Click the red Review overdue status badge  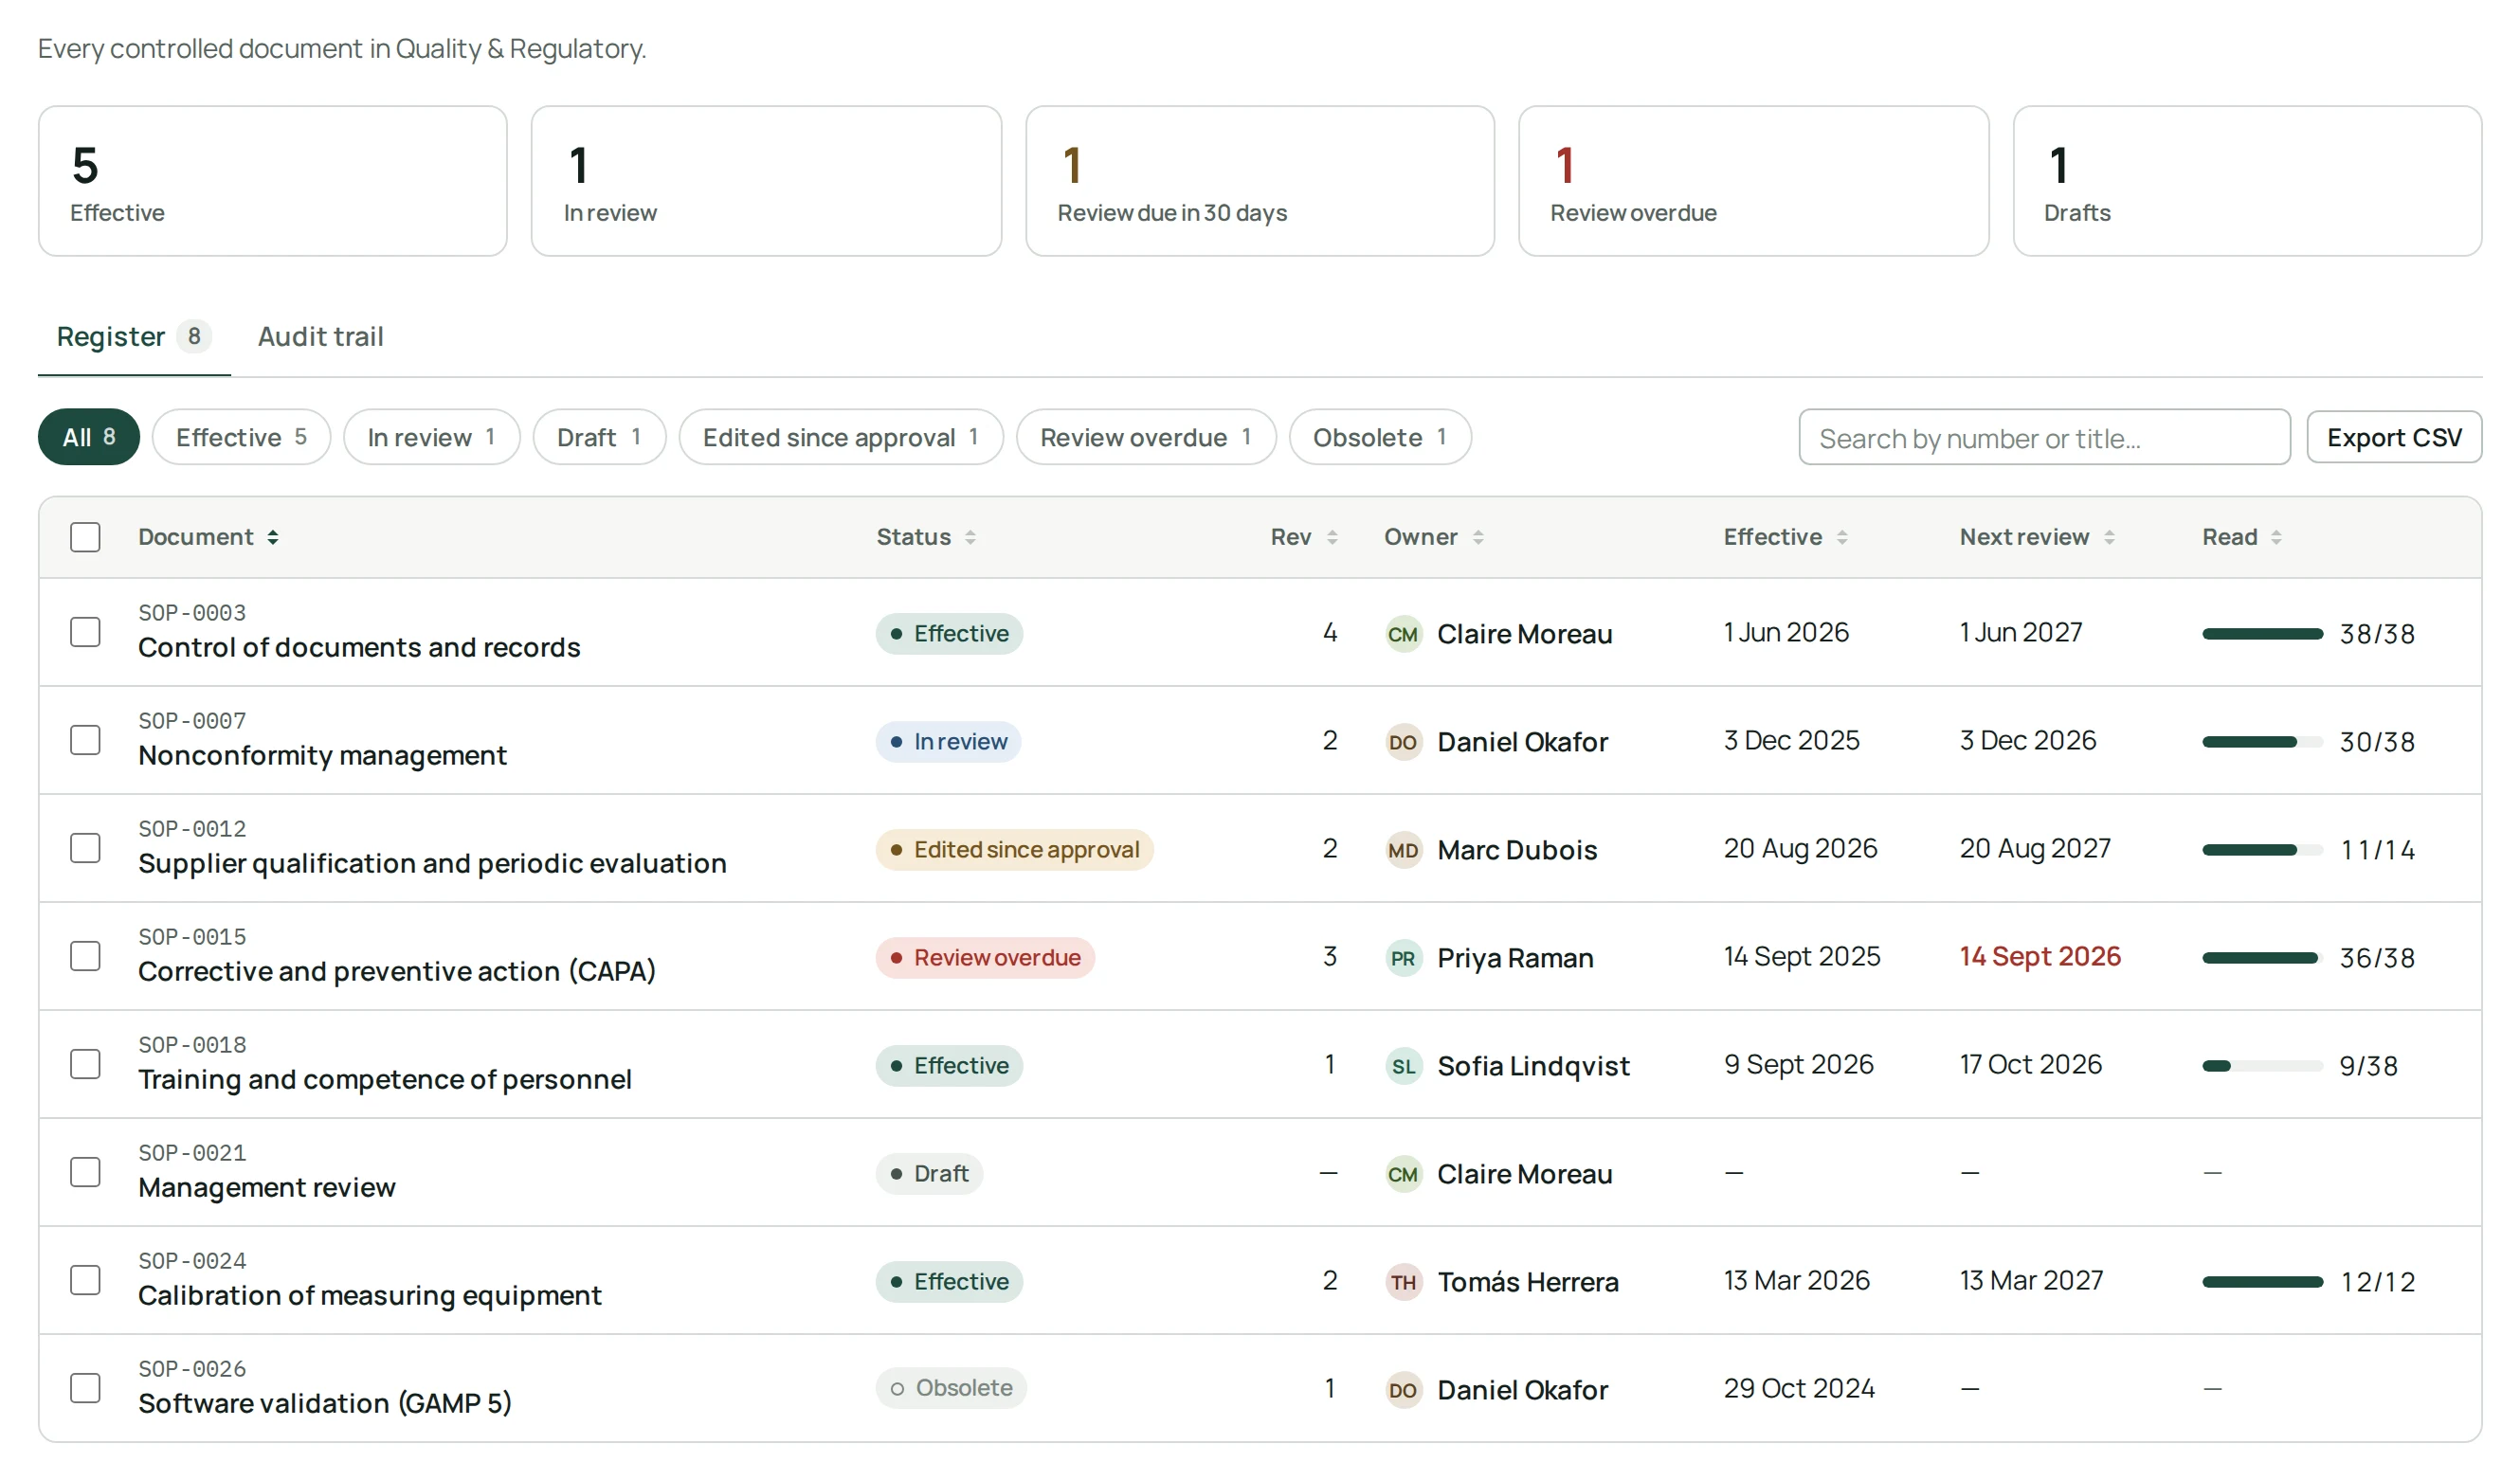click(x=985, y=958)
